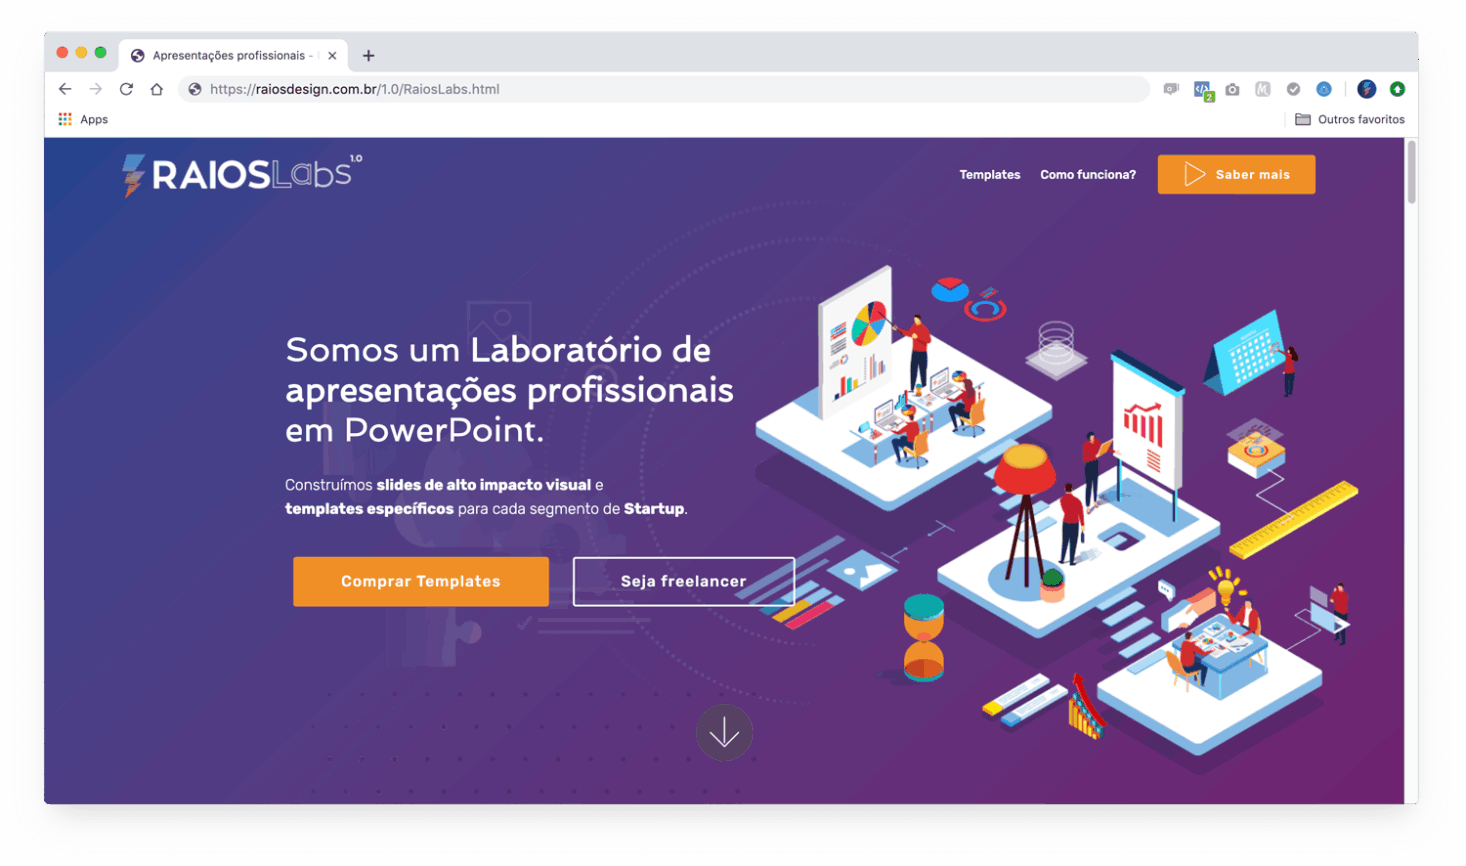
Task: Open the Como funciona? navigation link
Action: pyautogui.click(x=1088, y=175)
